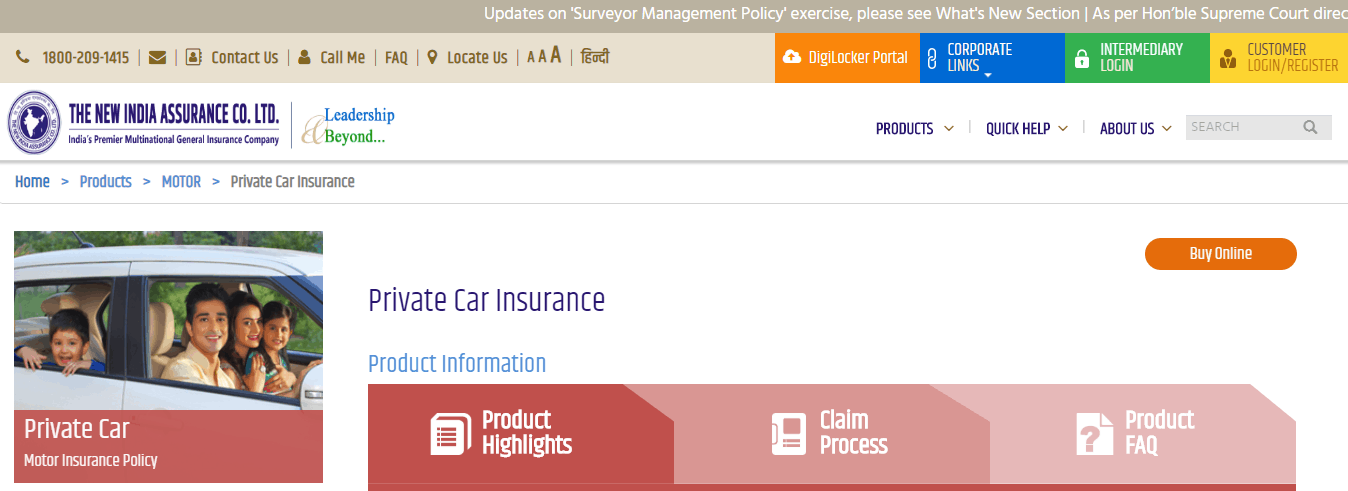This screenshot has height=491, width=1348.
Task: Click the Private Car Insurance breadcrumb text
Action: pyautogui.click(x=293, y=181)
